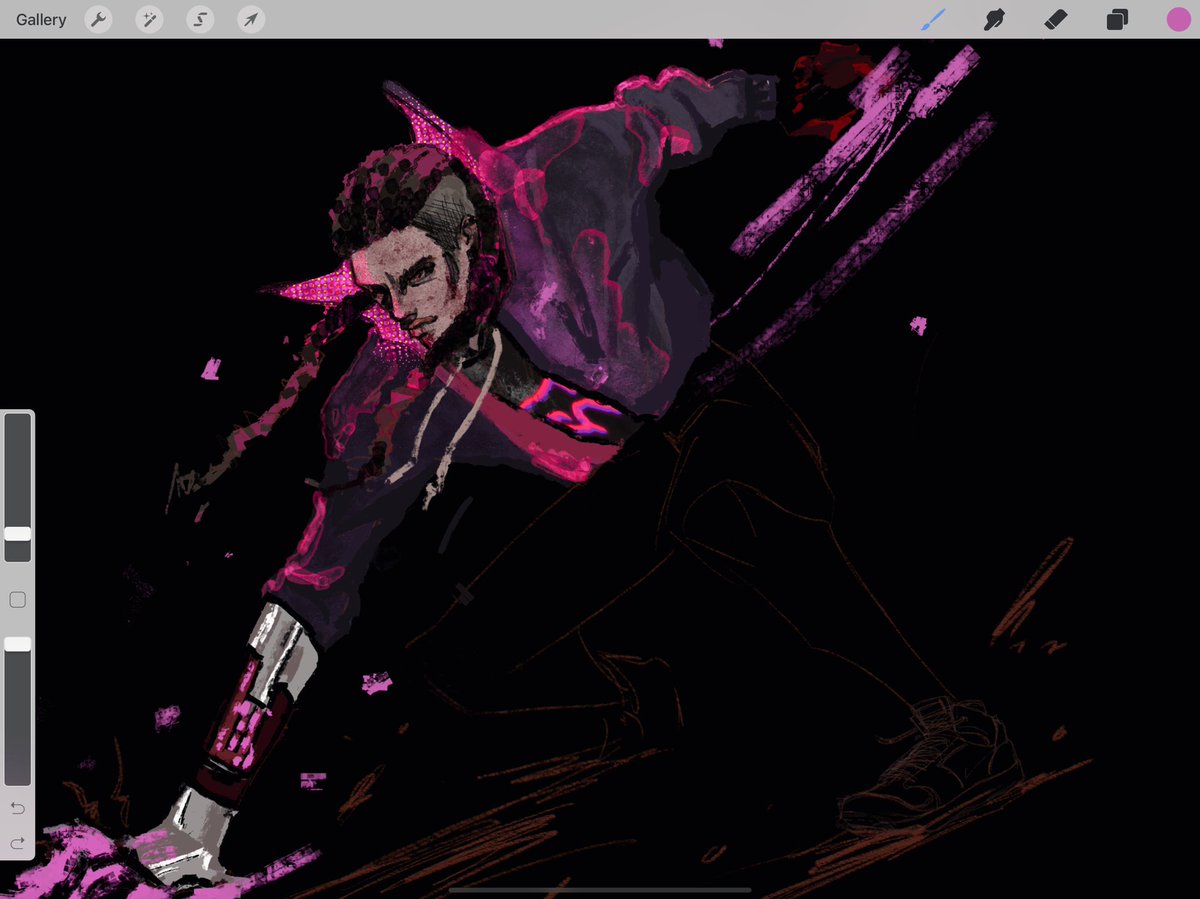
Task: Select the Eraser tool
Action: pos(1056,19)
